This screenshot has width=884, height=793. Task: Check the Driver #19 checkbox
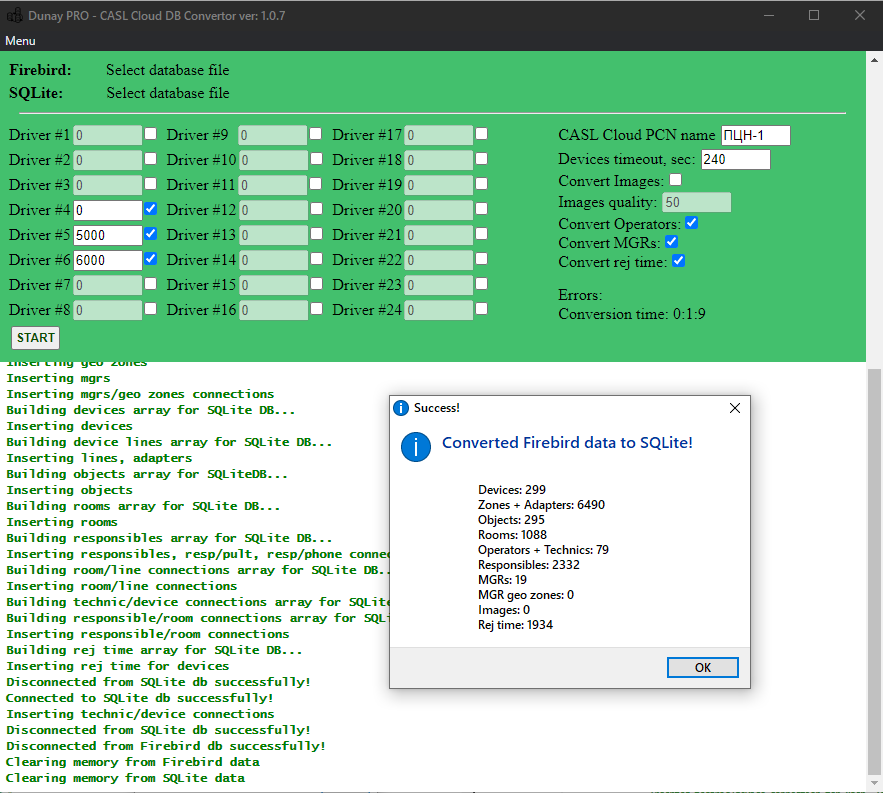click(481, 184)
